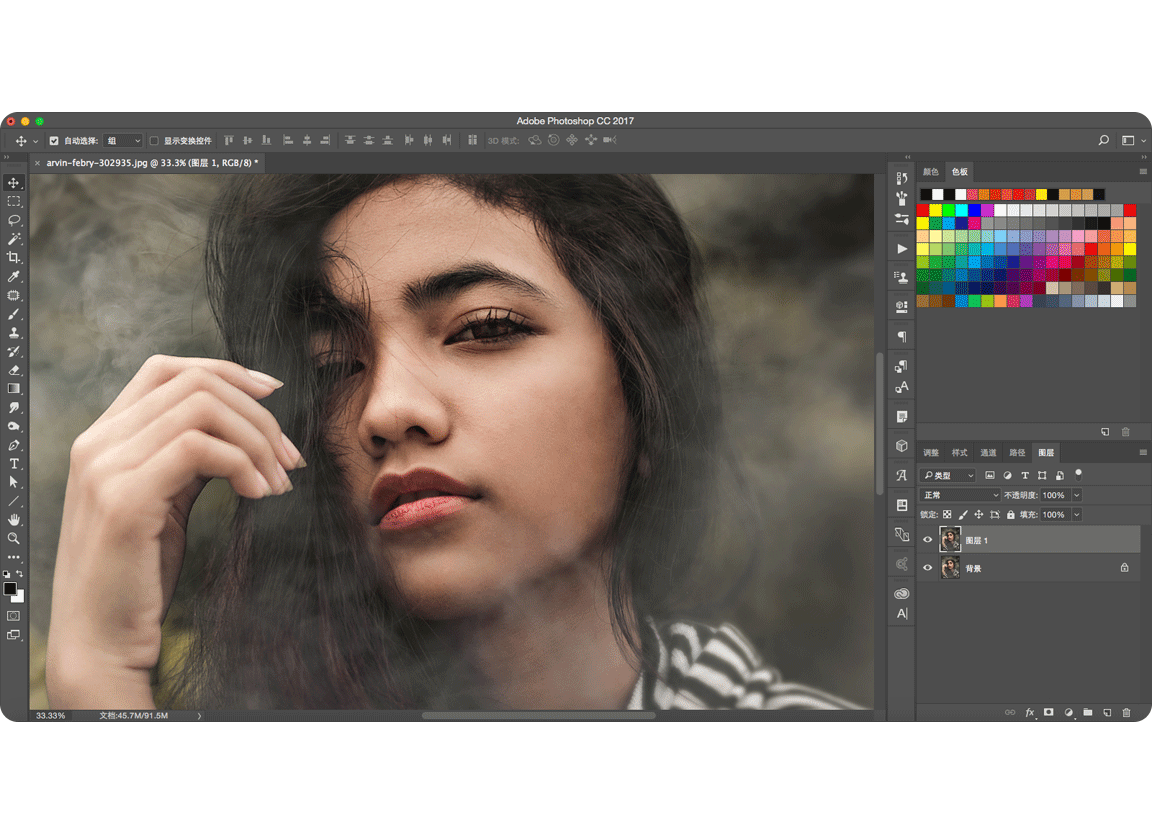Open the 3D panel cube icon
The image size is (1152, 835).
coord(901,446)
